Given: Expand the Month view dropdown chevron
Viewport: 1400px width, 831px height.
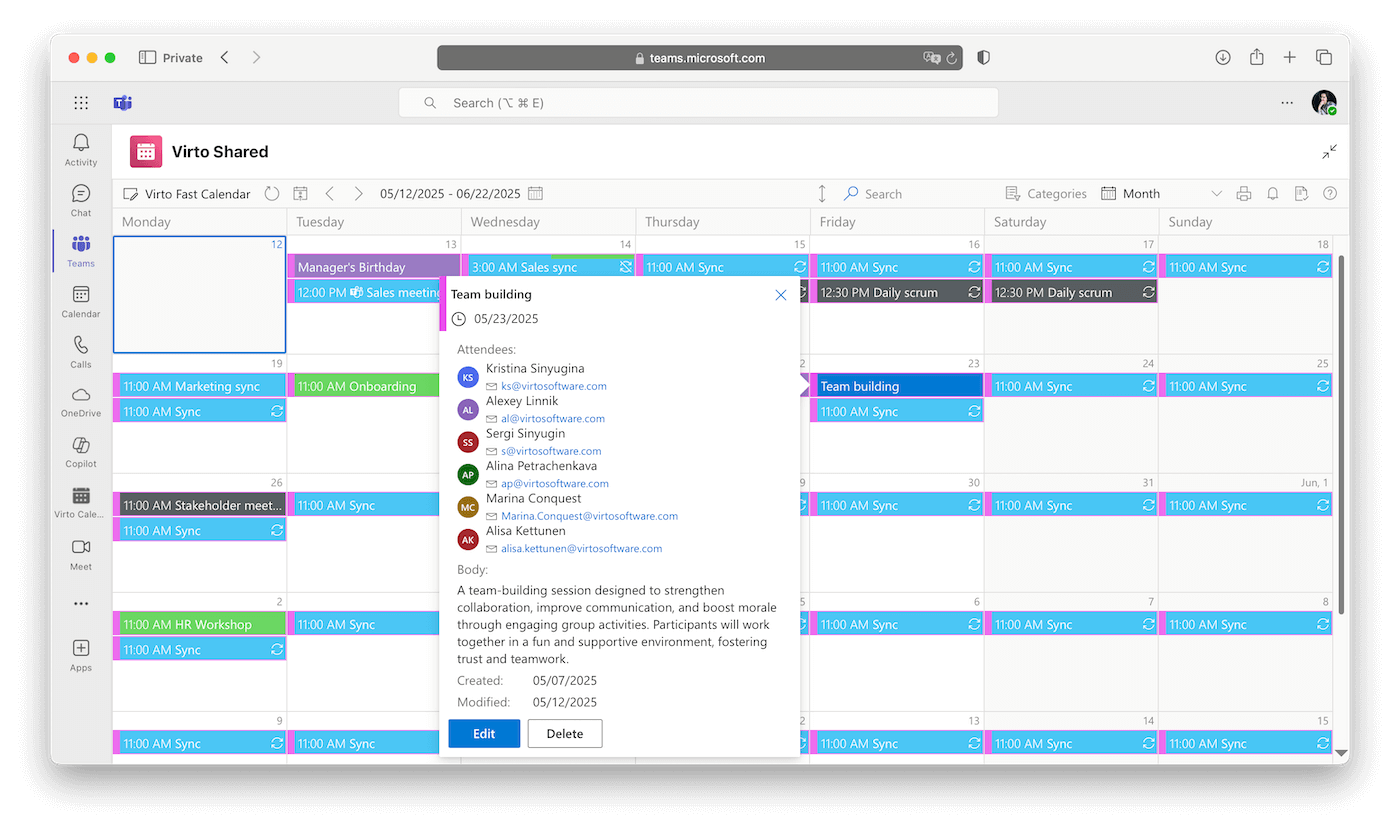Looking at the screenshot, I should click(1217, 193).
